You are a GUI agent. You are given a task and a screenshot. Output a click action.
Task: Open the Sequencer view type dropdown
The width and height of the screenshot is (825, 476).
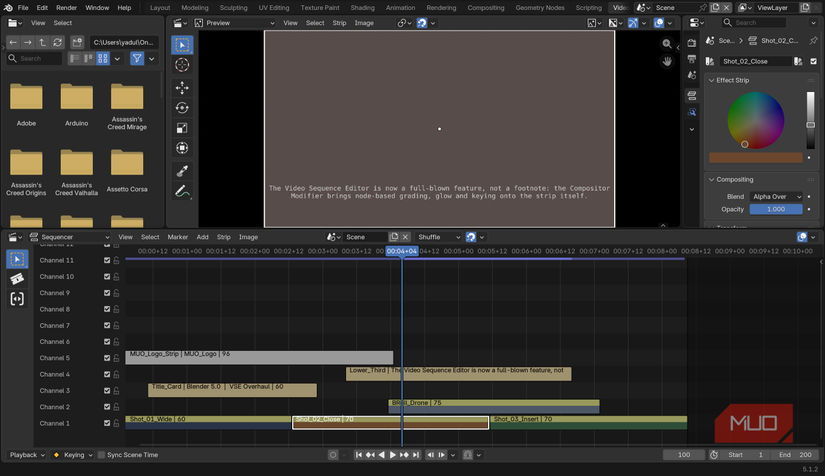pos(70,237)
